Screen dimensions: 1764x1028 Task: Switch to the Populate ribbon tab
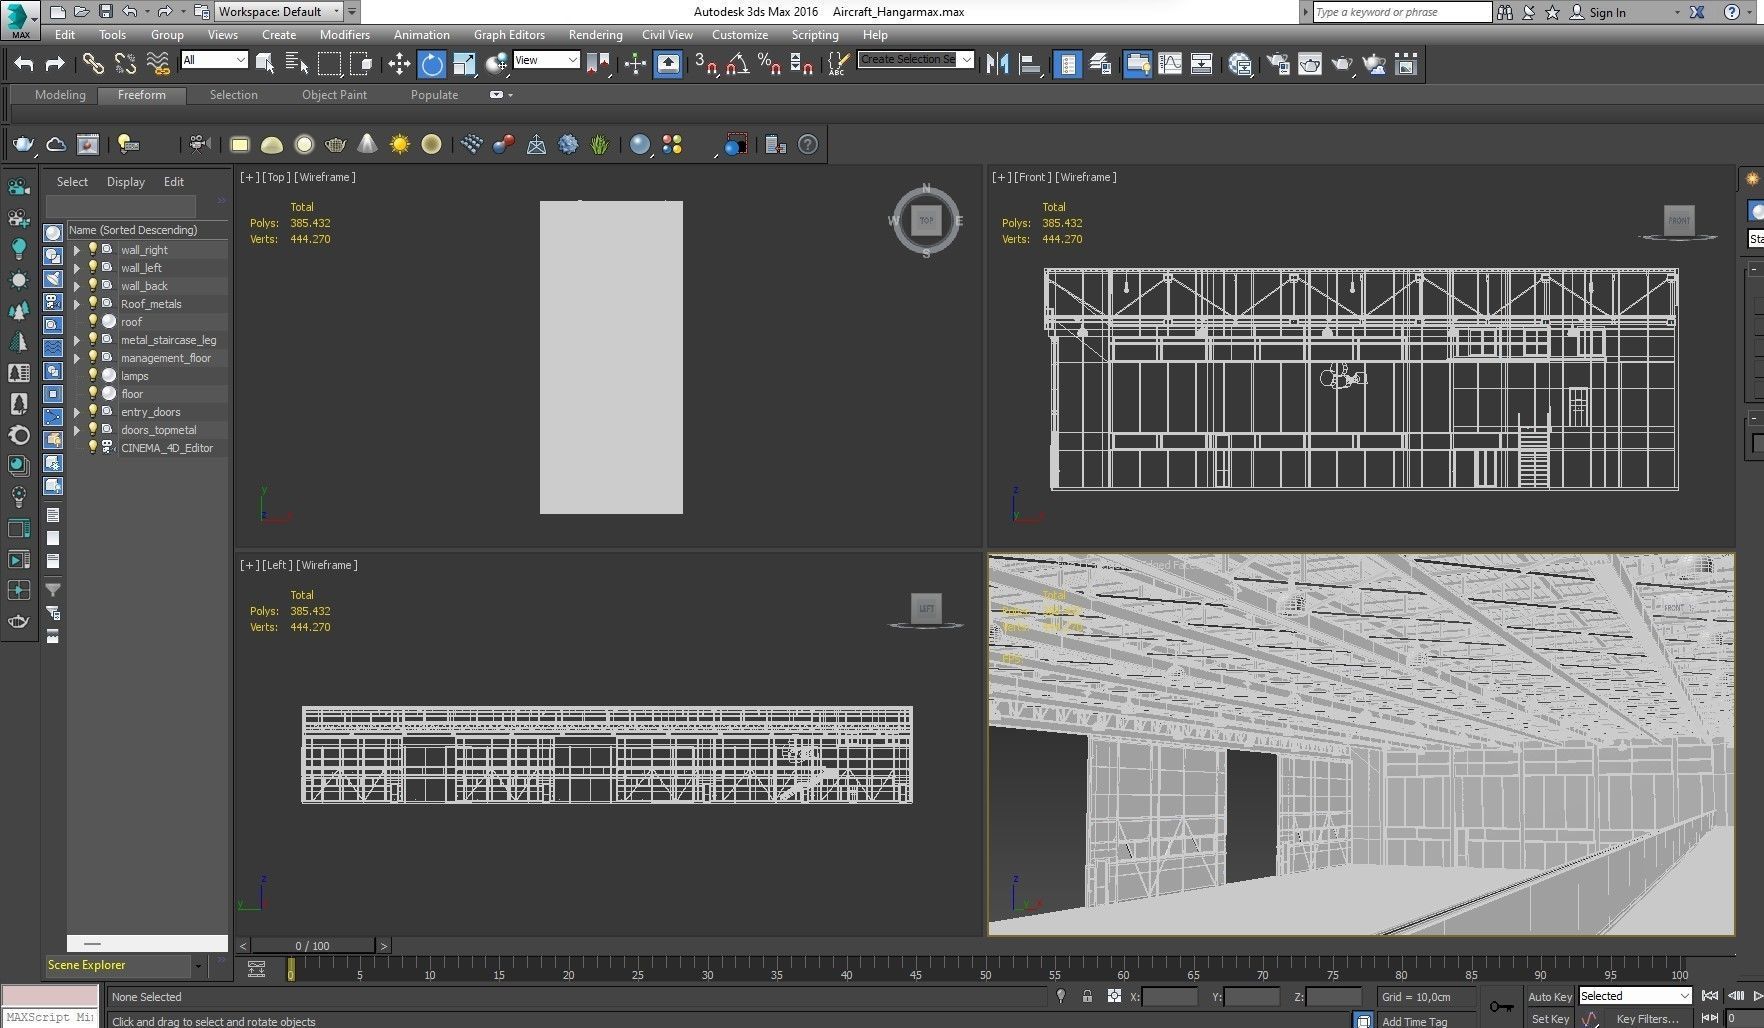pos(434,95)
